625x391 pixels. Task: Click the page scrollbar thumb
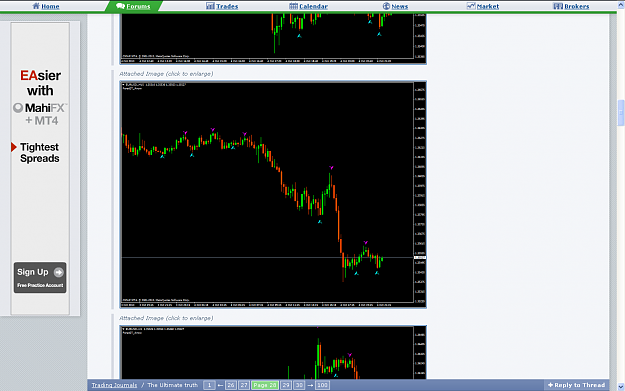621,113
